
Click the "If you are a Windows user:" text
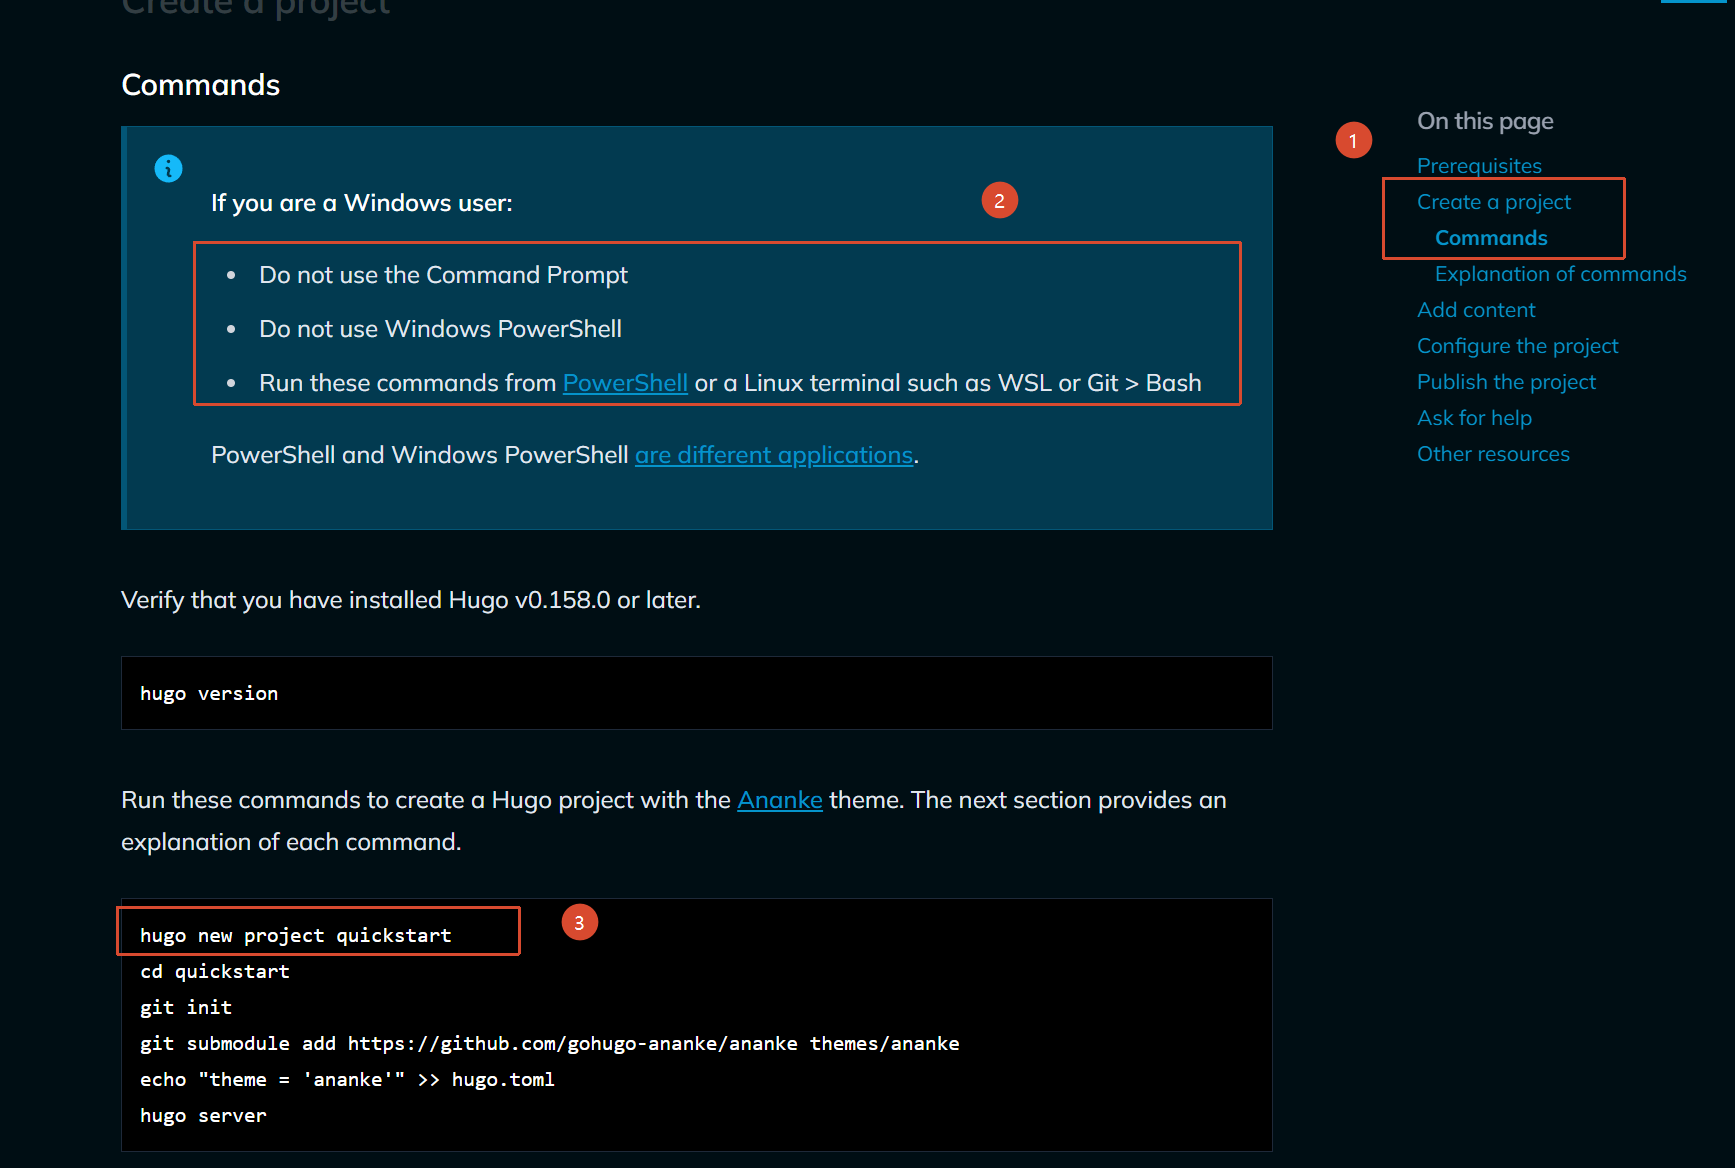(x=362, y=203)
